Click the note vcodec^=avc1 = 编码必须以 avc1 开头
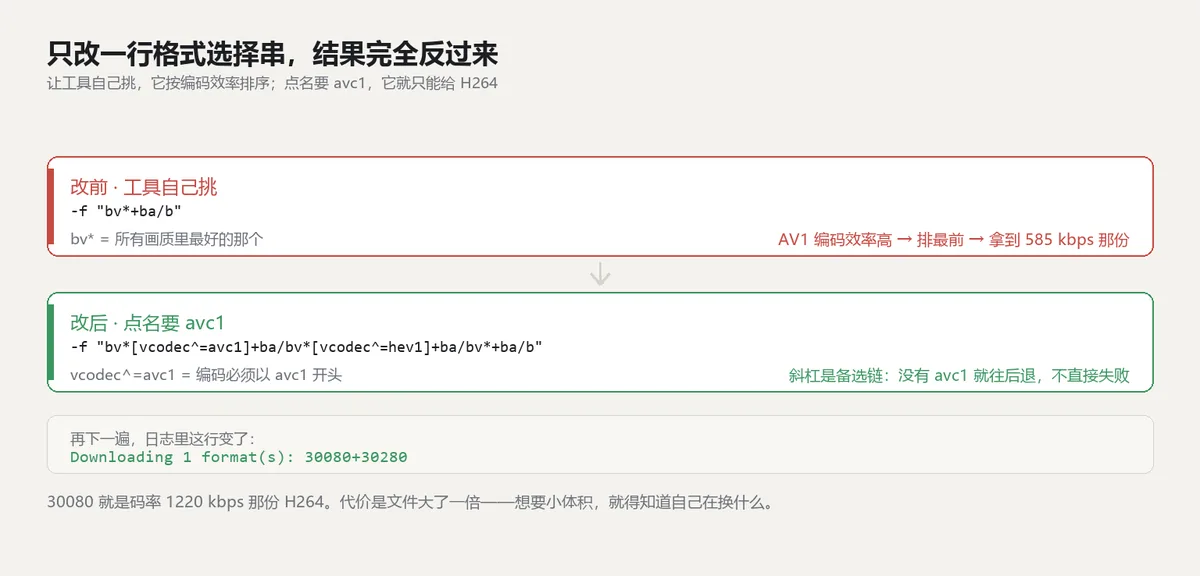Screen dimensions: 1200x576 [x=207, y=375]
